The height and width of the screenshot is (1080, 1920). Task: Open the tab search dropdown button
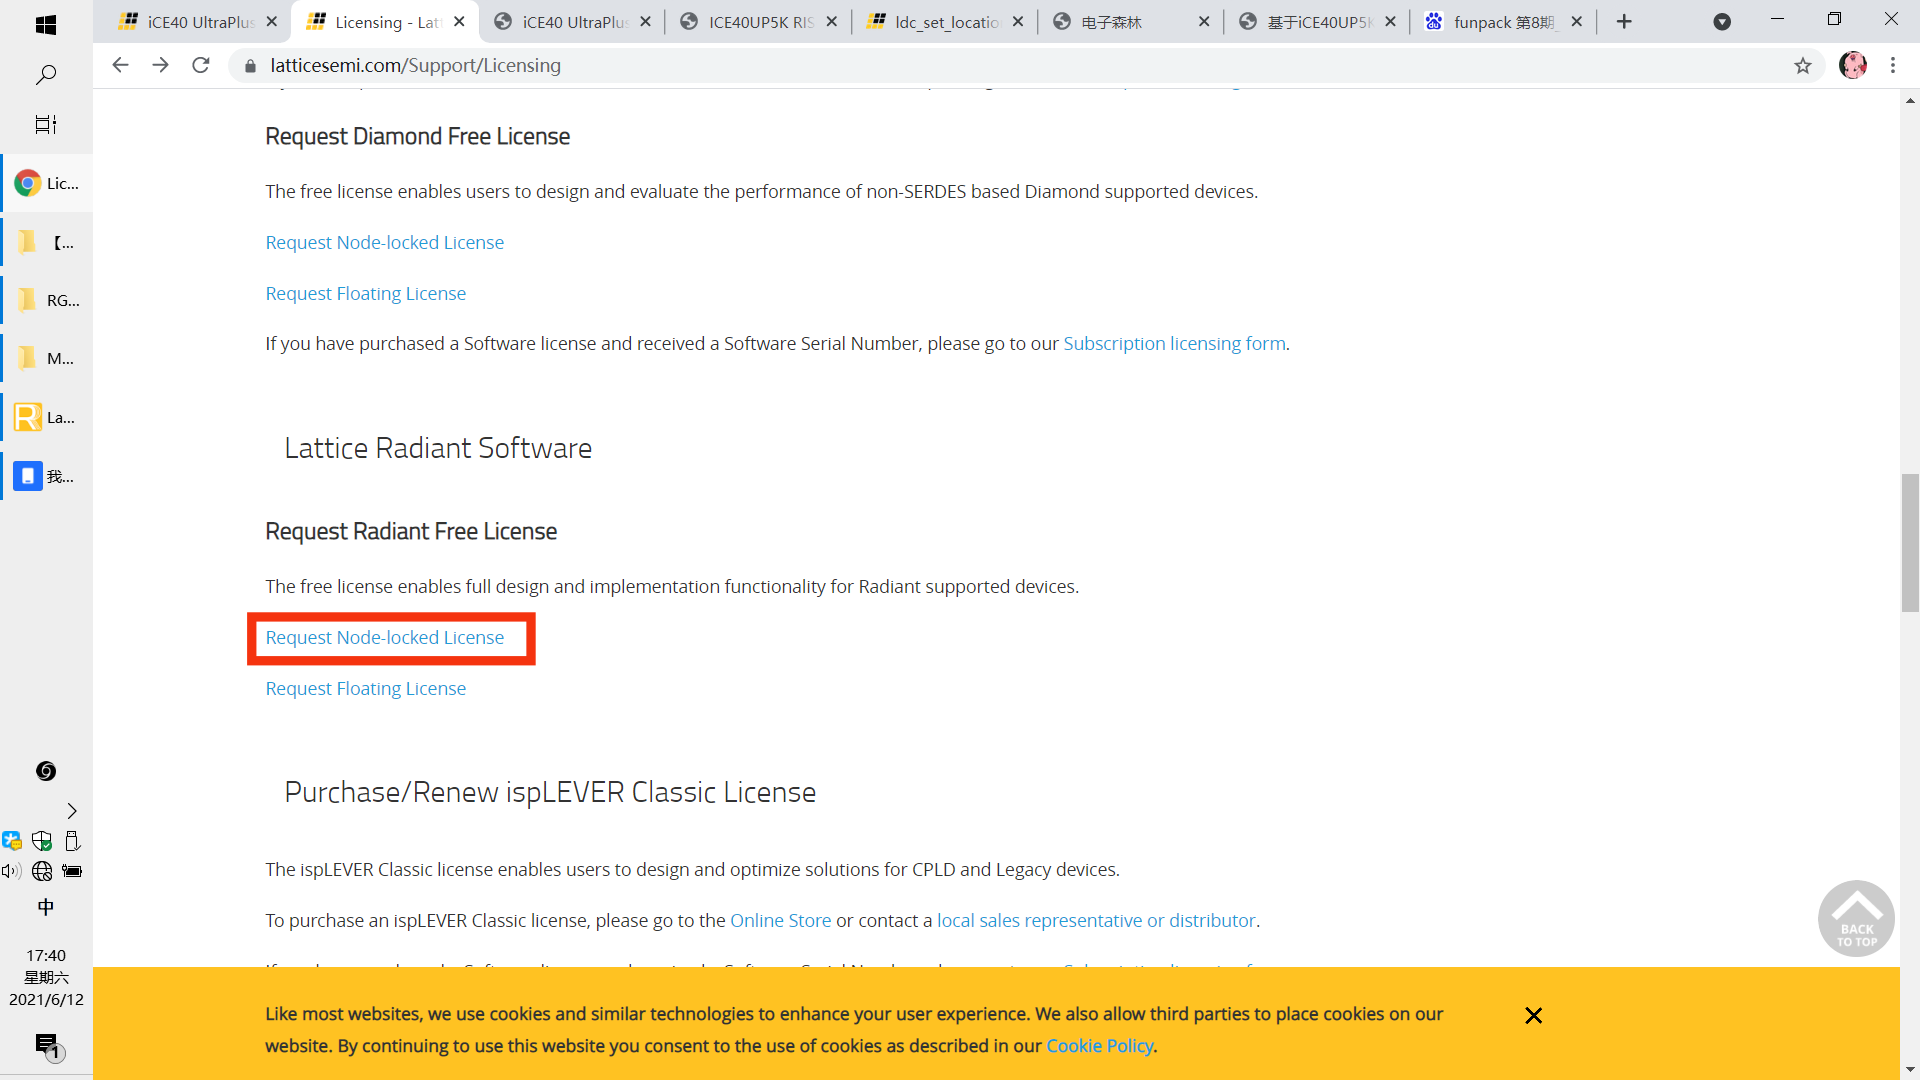1722,22
